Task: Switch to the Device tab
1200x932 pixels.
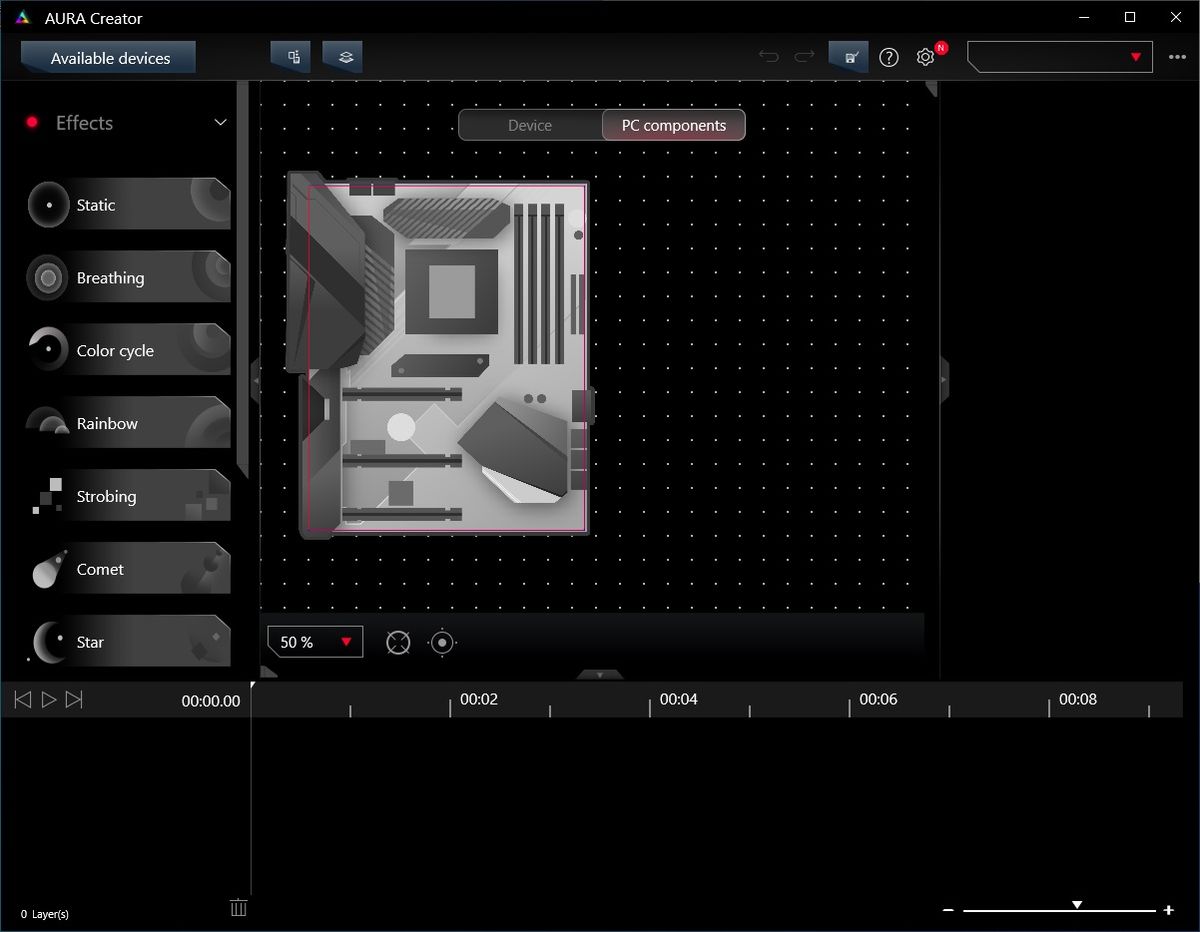Action: point(530,125)
